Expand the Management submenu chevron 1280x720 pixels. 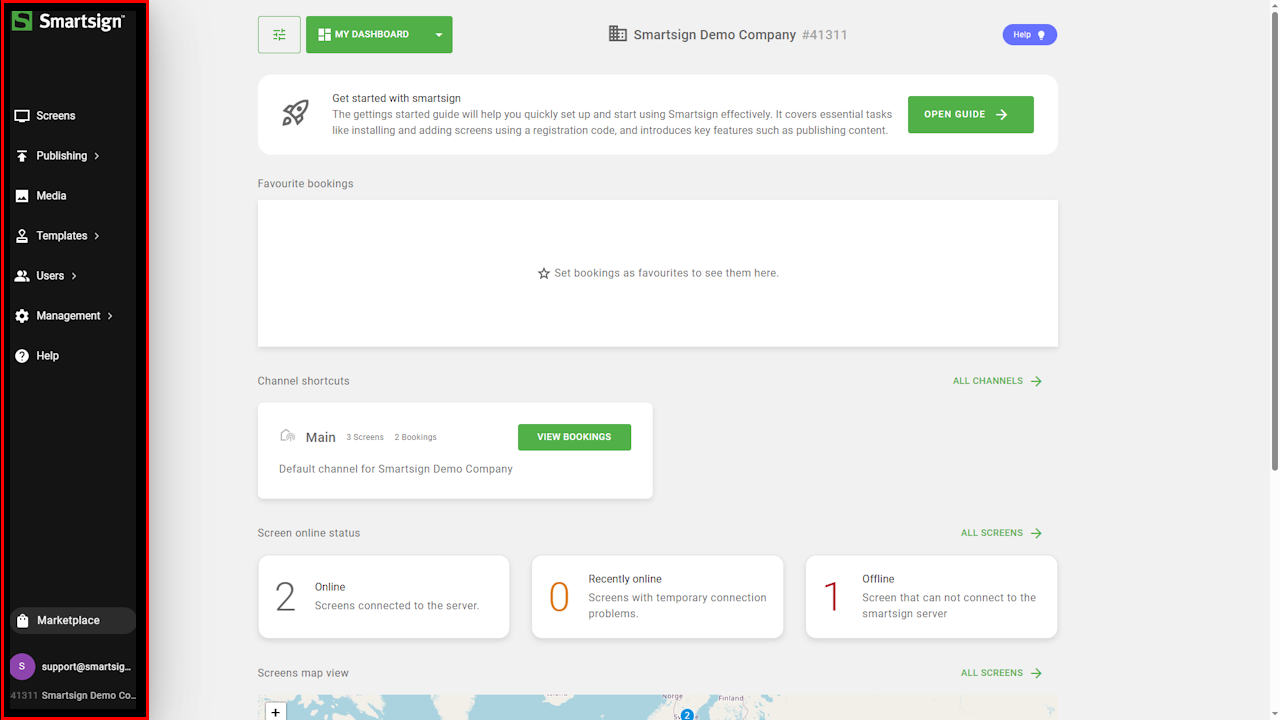click(x=110, y=316)
